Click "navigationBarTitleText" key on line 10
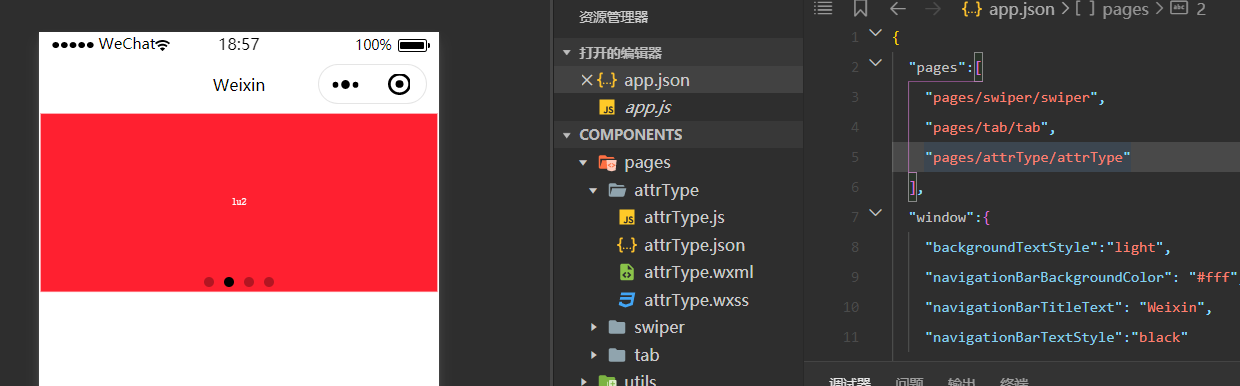 coord(1023,307)
